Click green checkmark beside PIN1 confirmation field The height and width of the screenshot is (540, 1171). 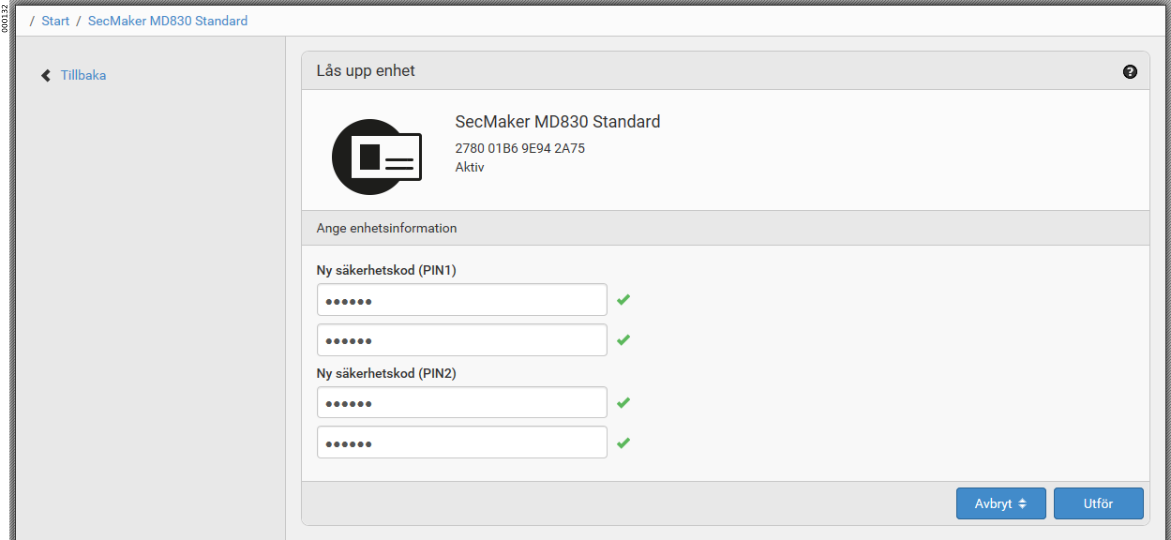point(623,340)
